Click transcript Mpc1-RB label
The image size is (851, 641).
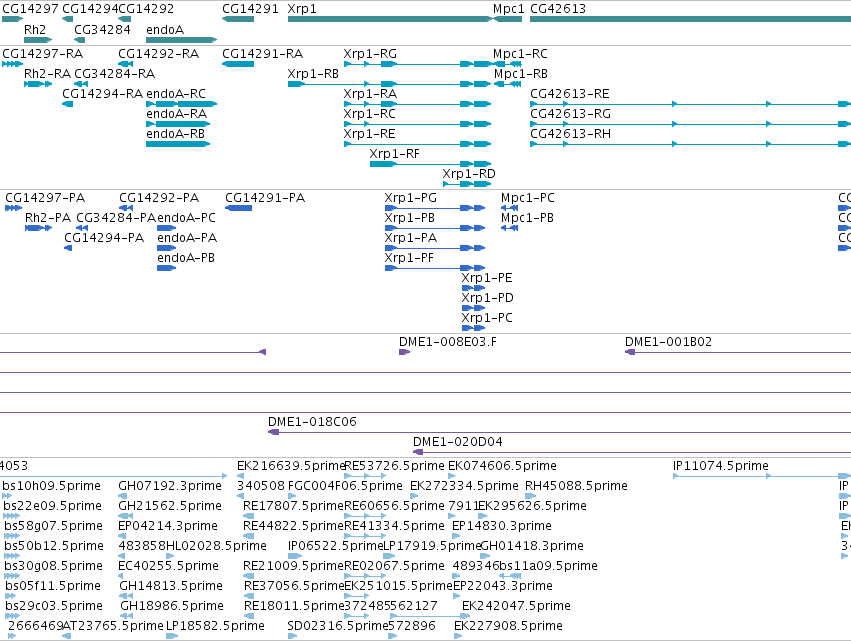[x=521, y=74]
